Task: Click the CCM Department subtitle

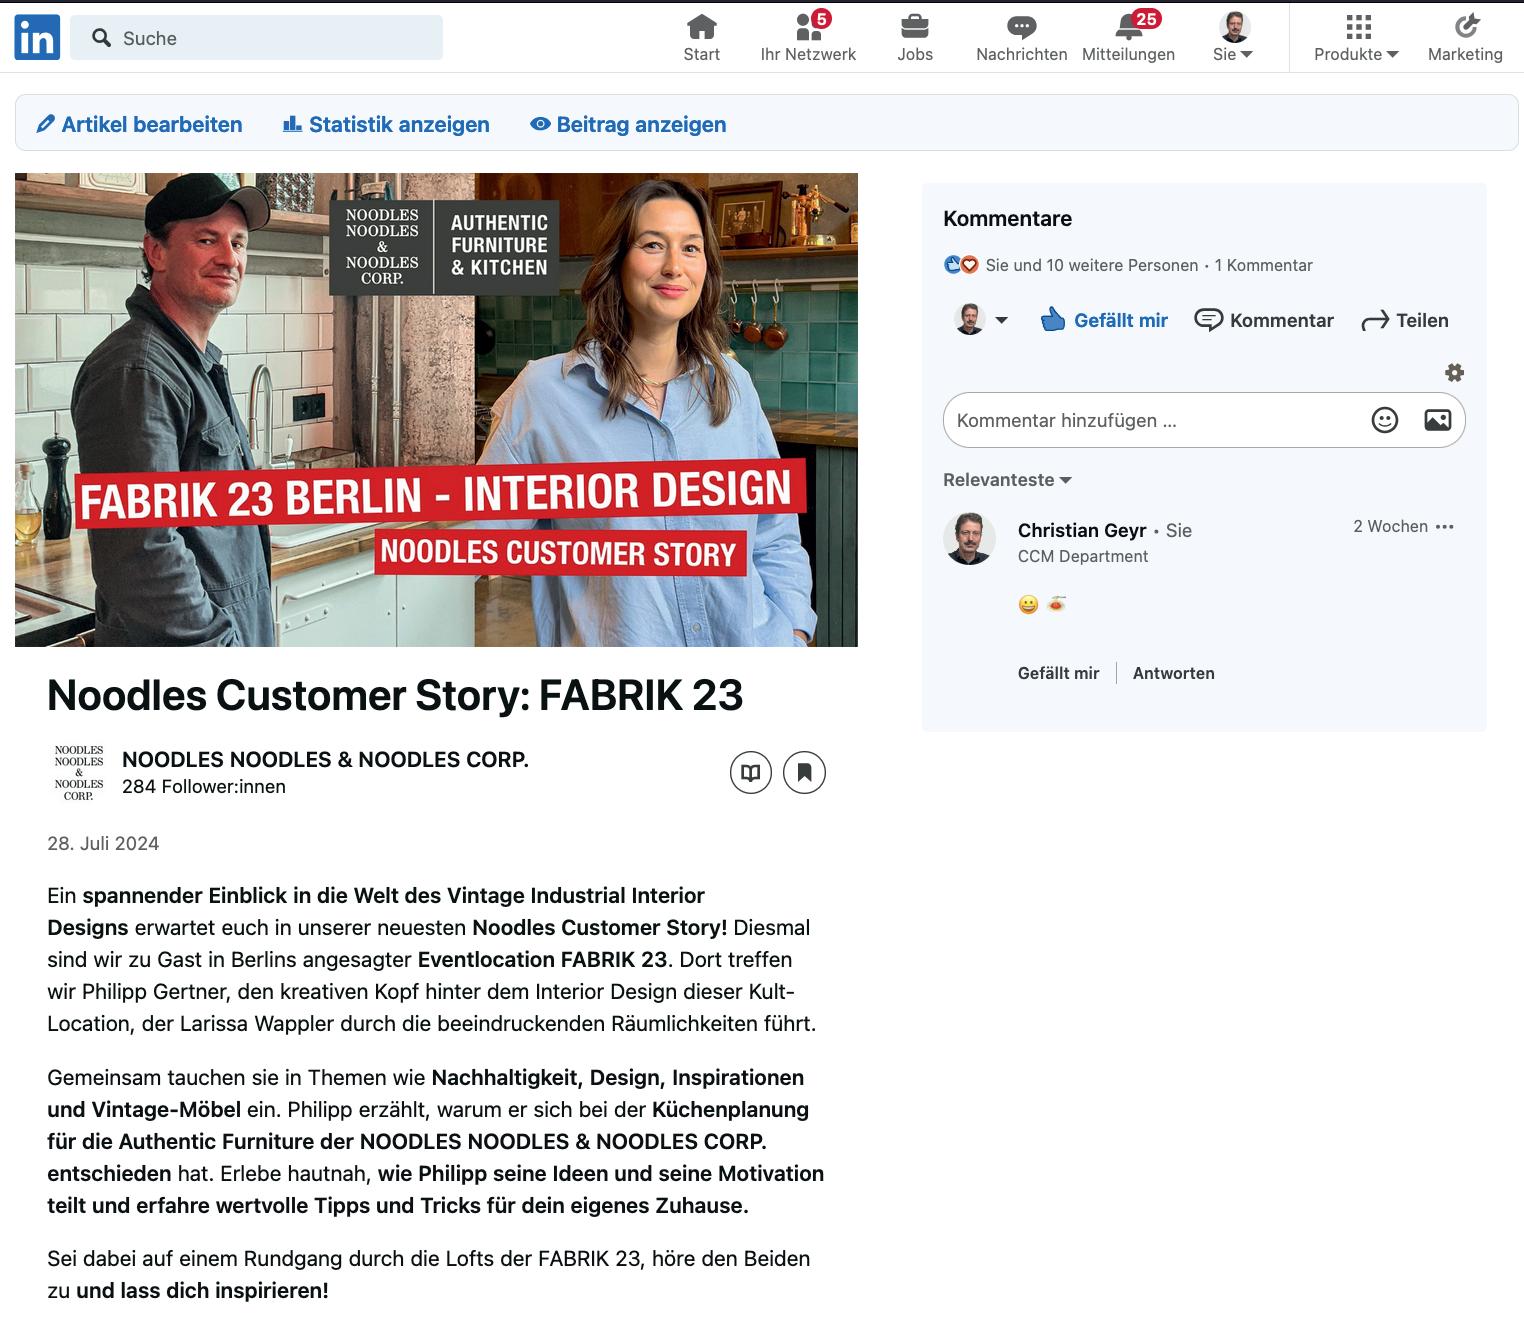Action: click(1083, 556)
